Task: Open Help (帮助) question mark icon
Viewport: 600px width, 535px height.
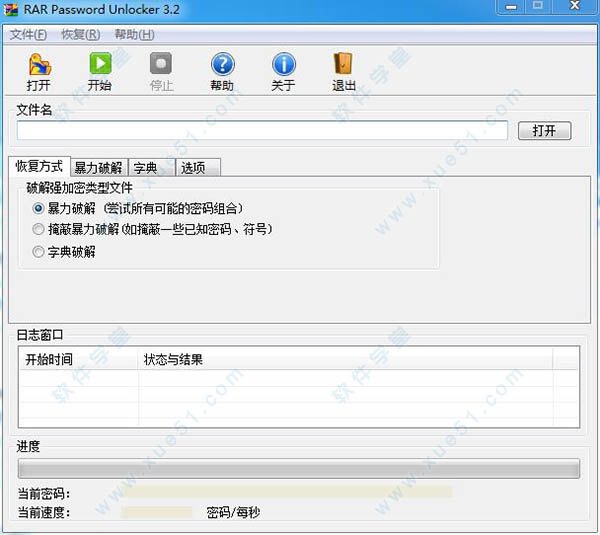Action: 222,65
